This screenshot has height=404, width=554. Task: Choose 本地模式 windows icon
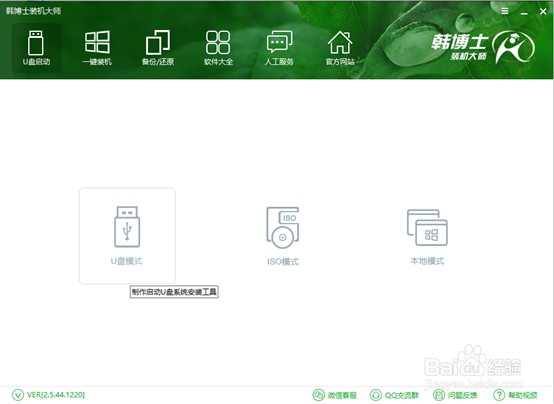pos(427,227)
